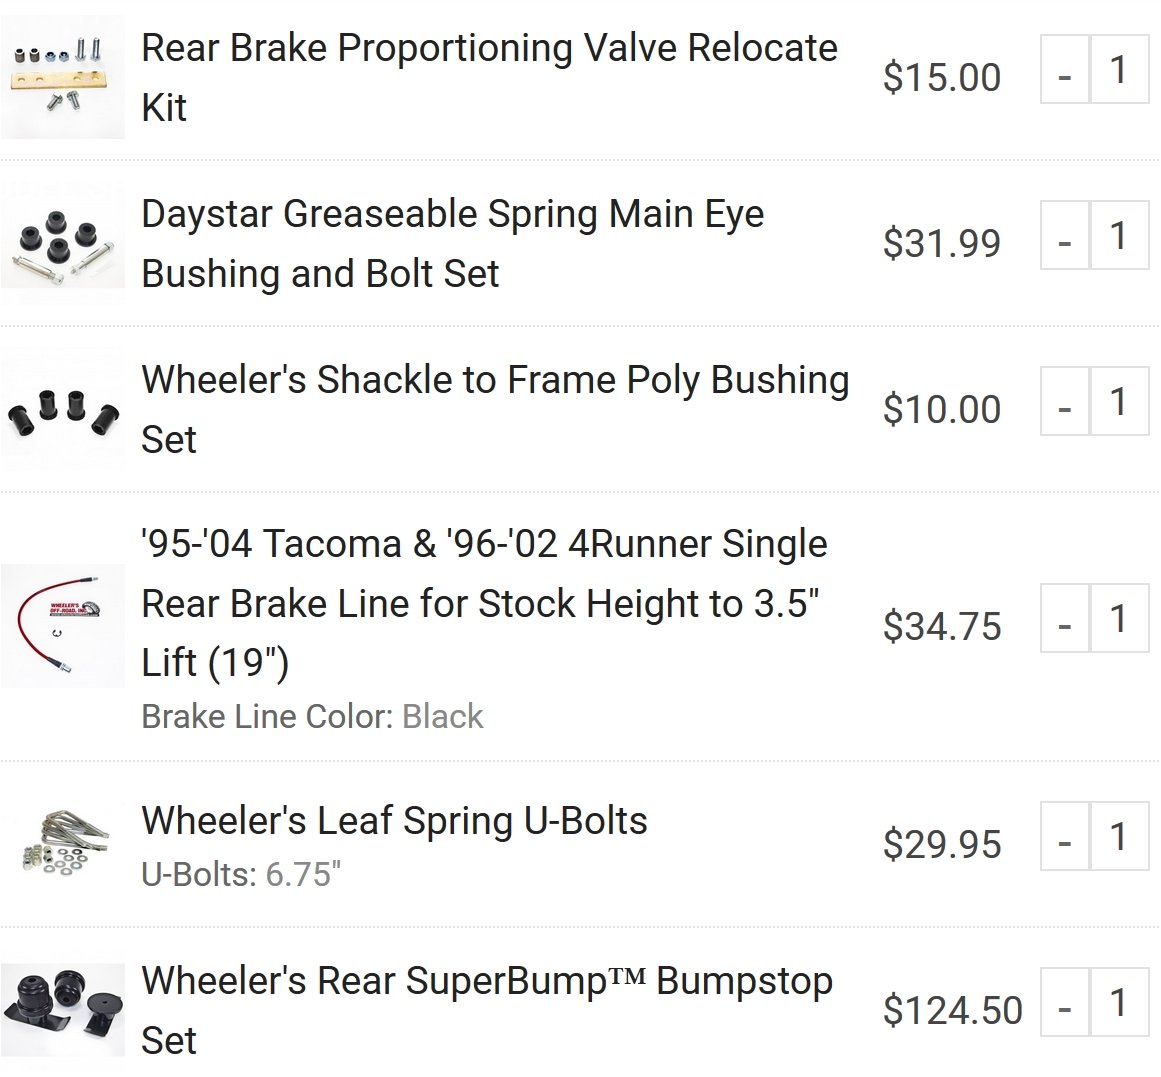This screenshot has height=1077, width=1161.
Task: Decrease quantity of the $34.75 brake line
Action: tap(1065, 618)
